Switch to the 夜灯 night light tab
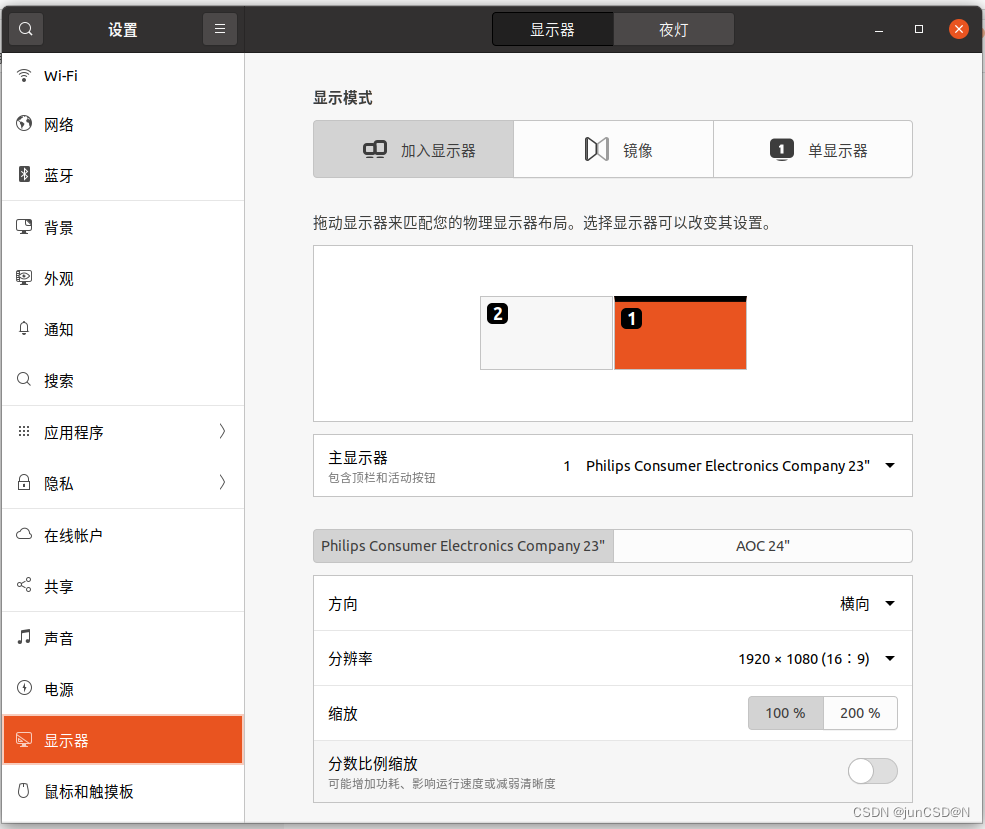This screenshot has height=829, width=985. pyautogui.click(x=673, y=30)
